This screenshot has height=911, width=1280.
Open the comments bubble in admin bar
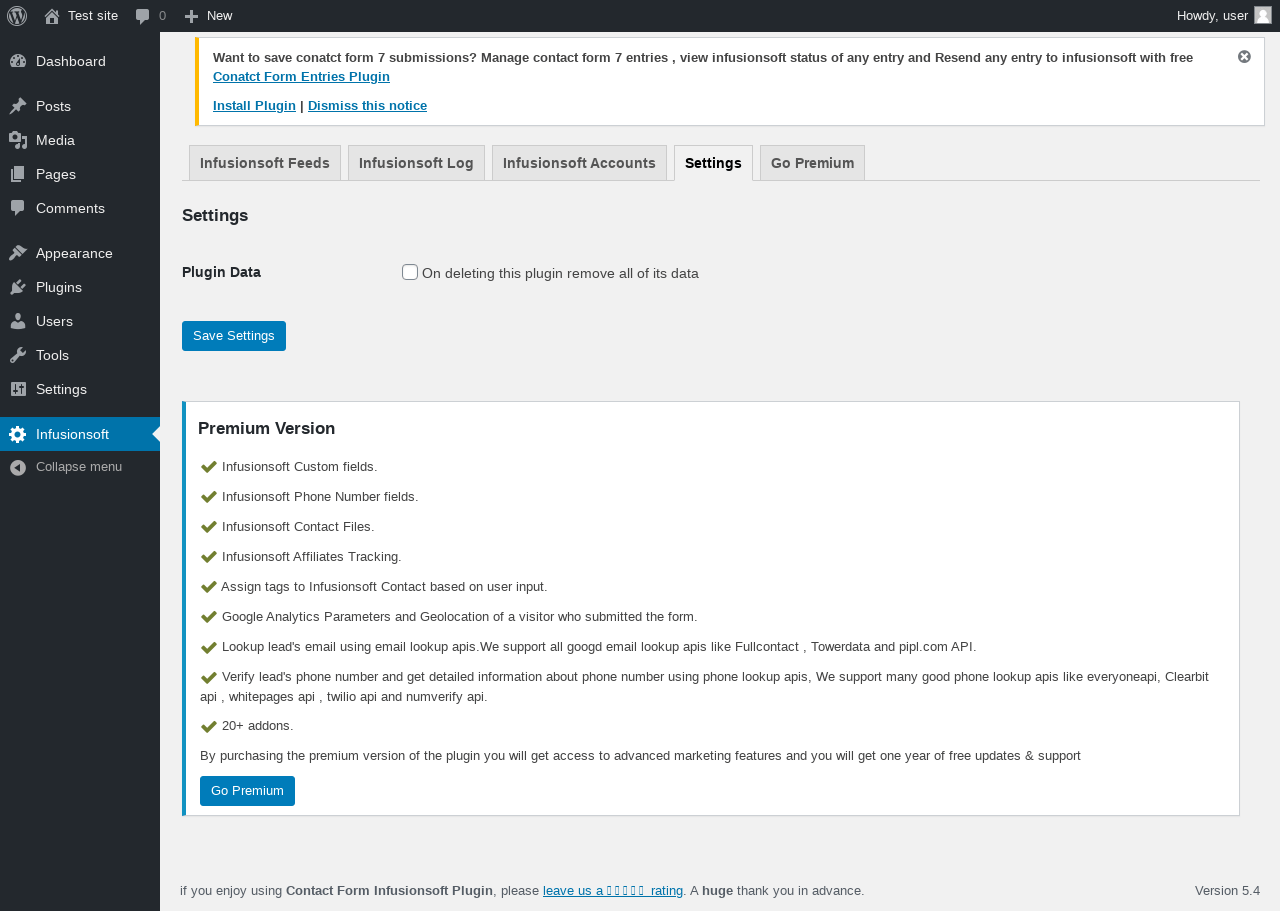143,16
